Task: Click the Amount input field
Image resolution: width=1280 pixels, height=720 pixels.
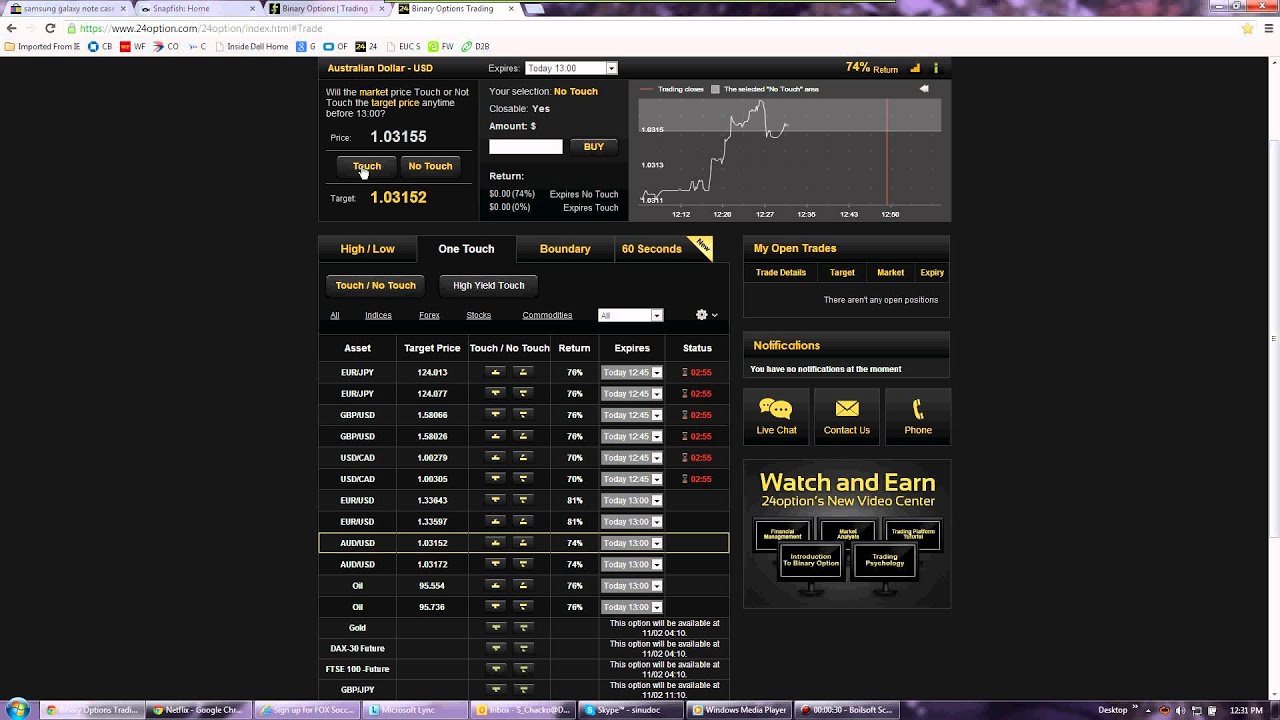Action: click(x=526, y=147)
